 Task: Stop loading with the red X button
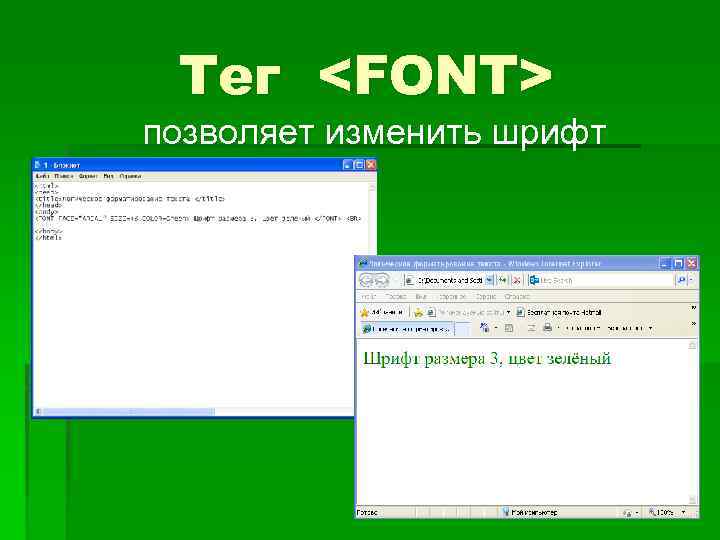517,280
